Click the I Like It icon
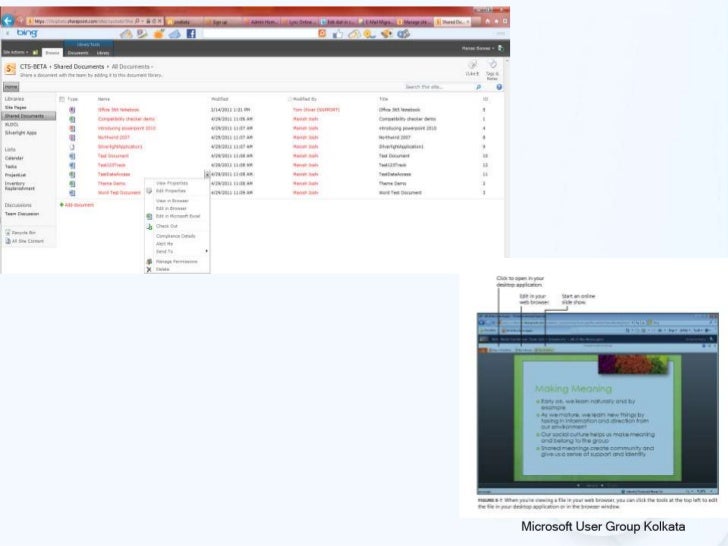Screen dimensions: 728x546 click(472, 65)
